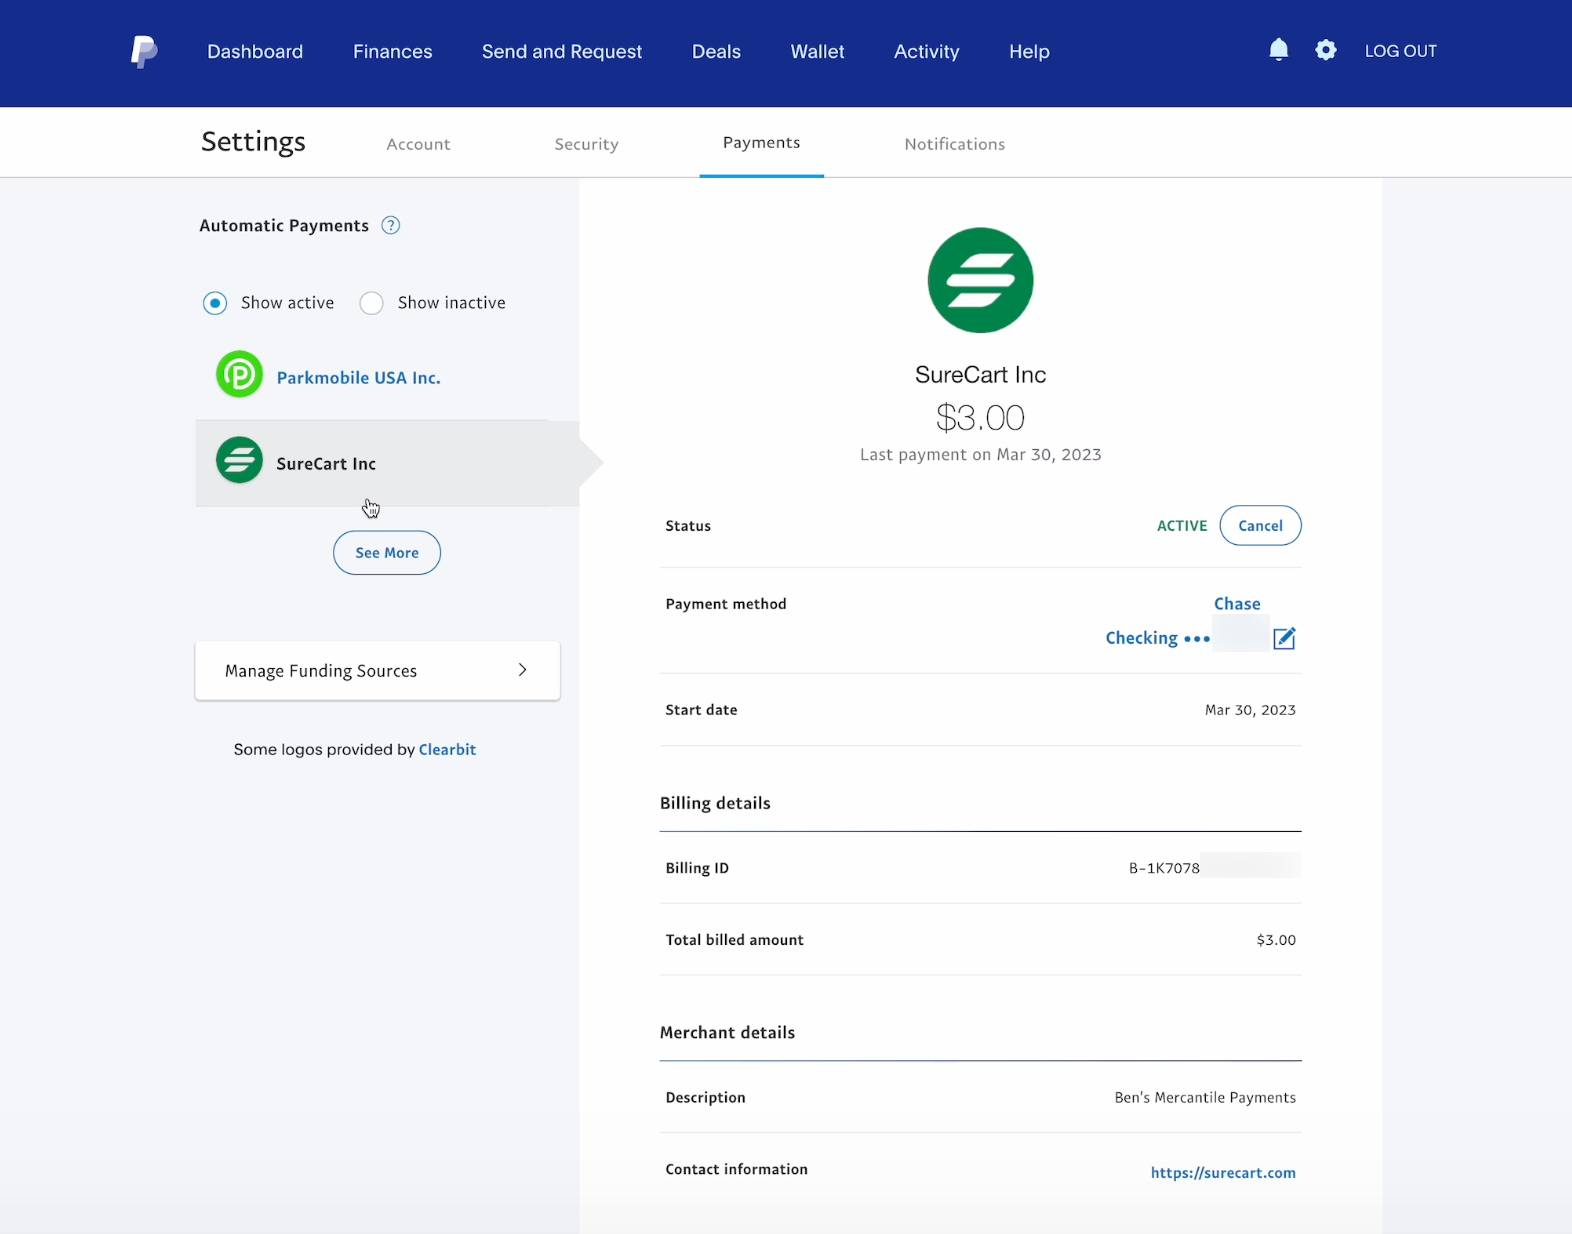Click the B-1K7078 billing ID value

pos(1164,868)
